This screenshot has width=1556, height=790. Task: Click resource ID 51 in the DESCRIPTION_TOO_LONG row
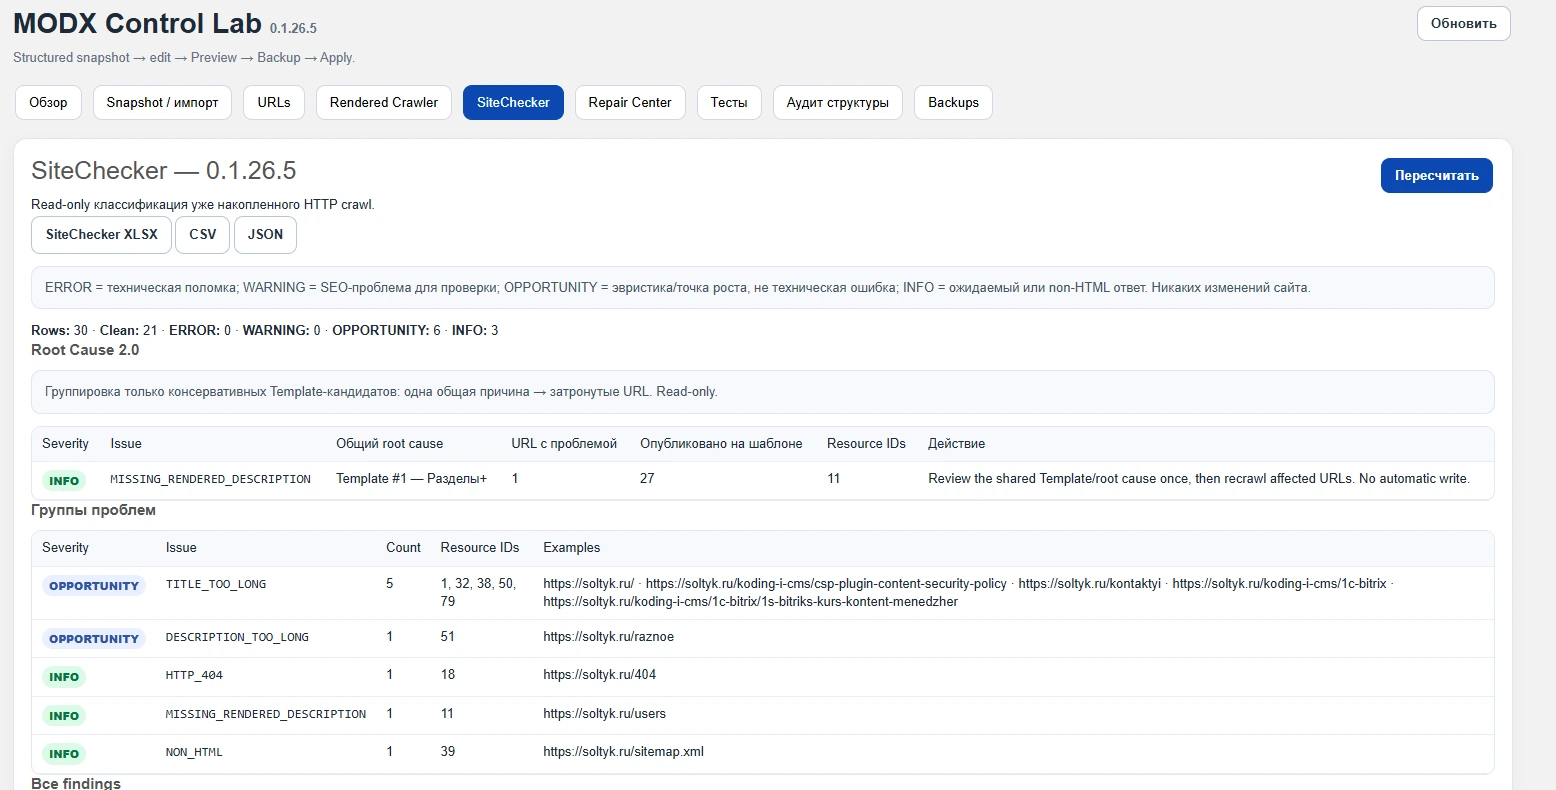[447, 637]
